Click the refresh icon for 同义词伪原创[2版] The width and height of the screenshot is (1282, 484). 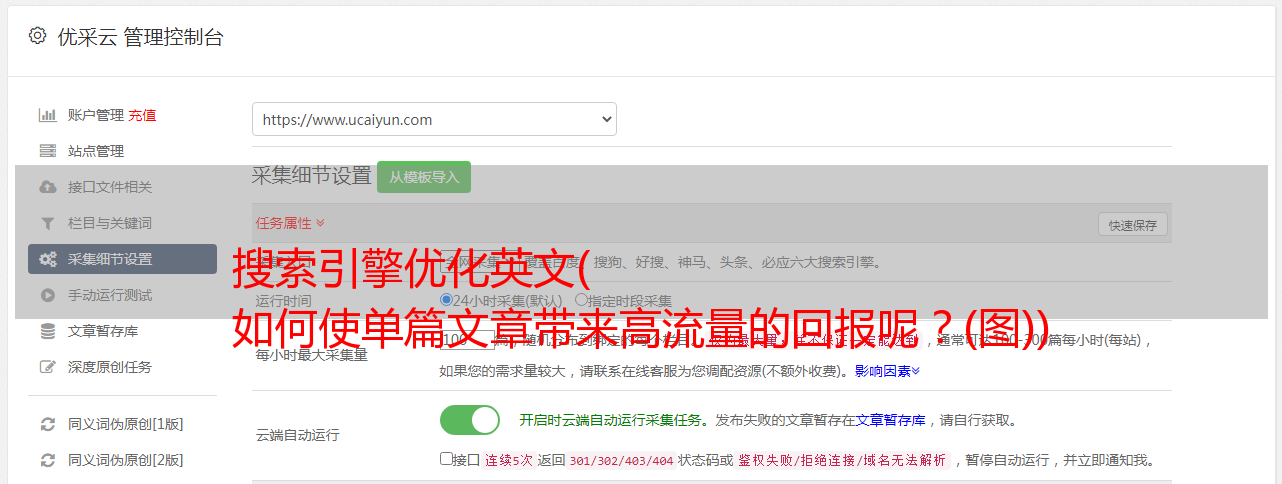(47, 460)
